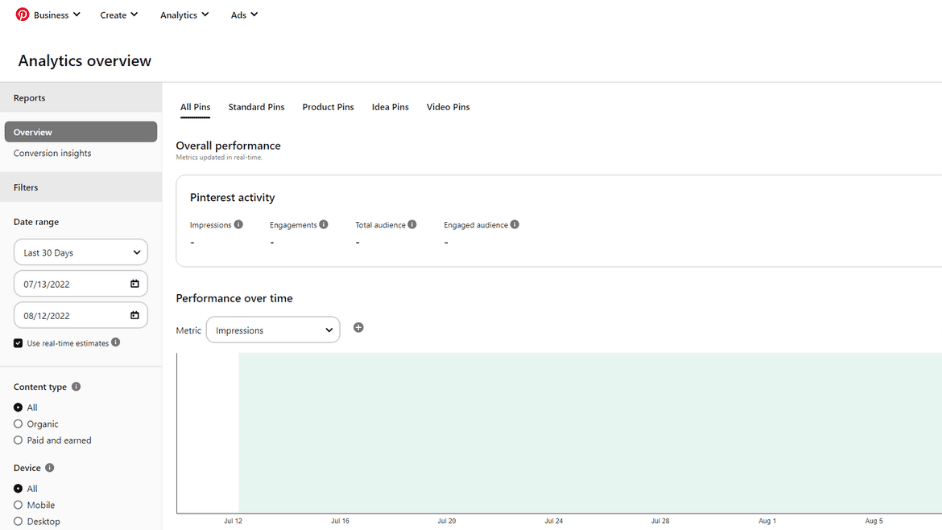This screenshot has width=942, height=530.
Task: Click the end date field 08/12/2022
Action: point(81,315)
